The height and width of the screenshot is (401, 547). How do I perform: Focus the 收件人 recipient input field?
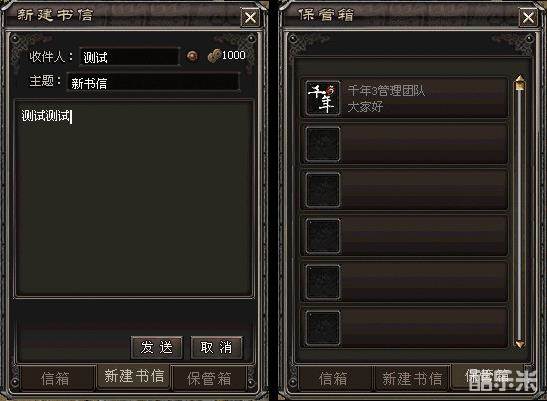point(129,57)
